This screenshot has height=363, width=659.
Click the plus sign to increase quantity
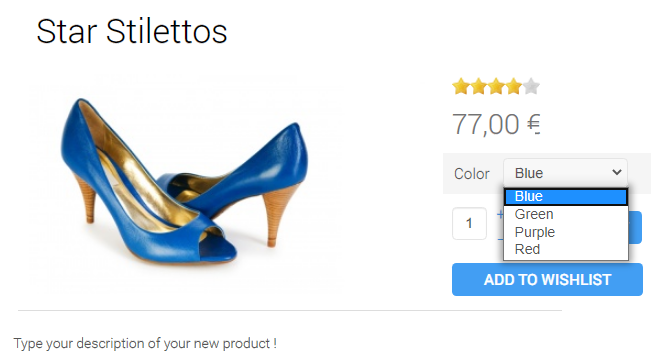click(x=500, y=215)
